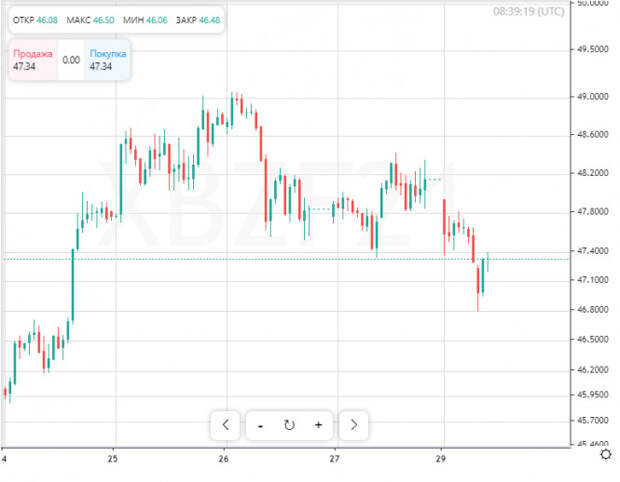Click the date 29 on time axis
Viewport: 620px width, 482px height.
441,459
